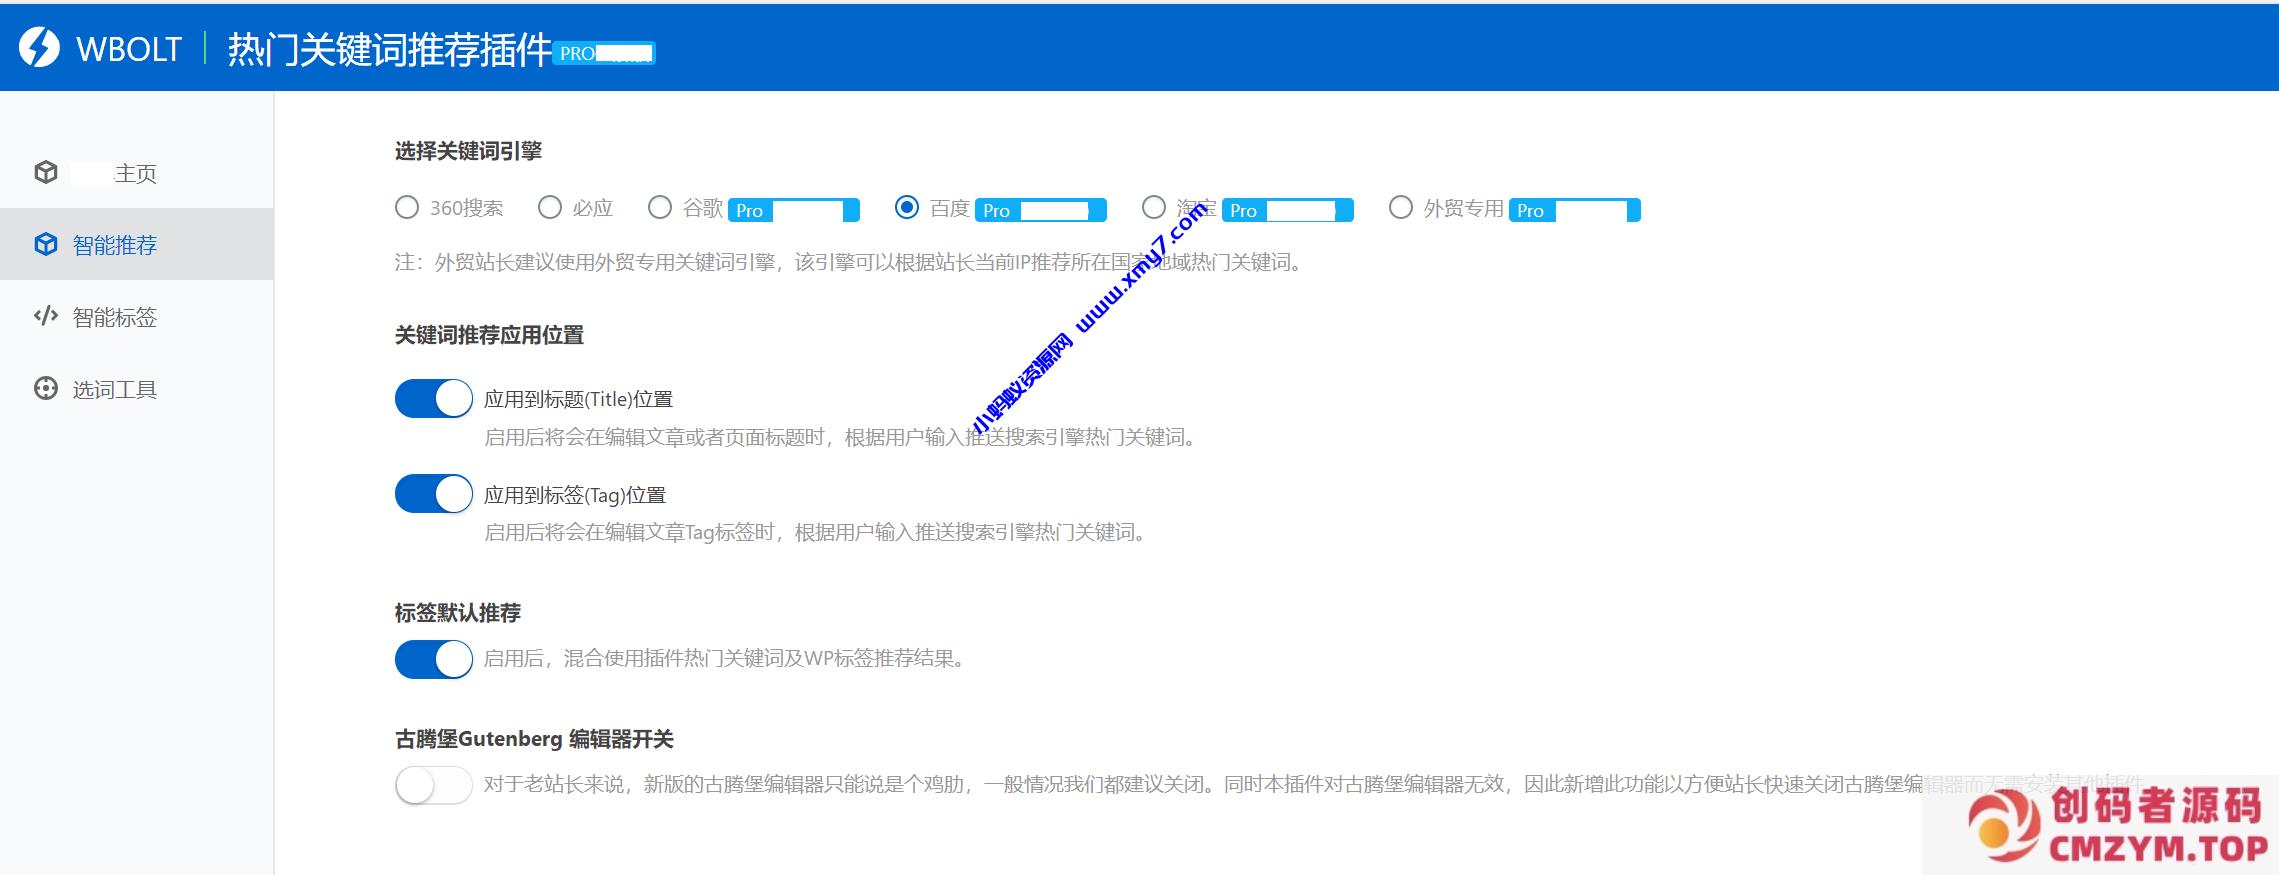Select the 外贸专用 keyword engine
2279x875 pixels.
point(1401,208)
